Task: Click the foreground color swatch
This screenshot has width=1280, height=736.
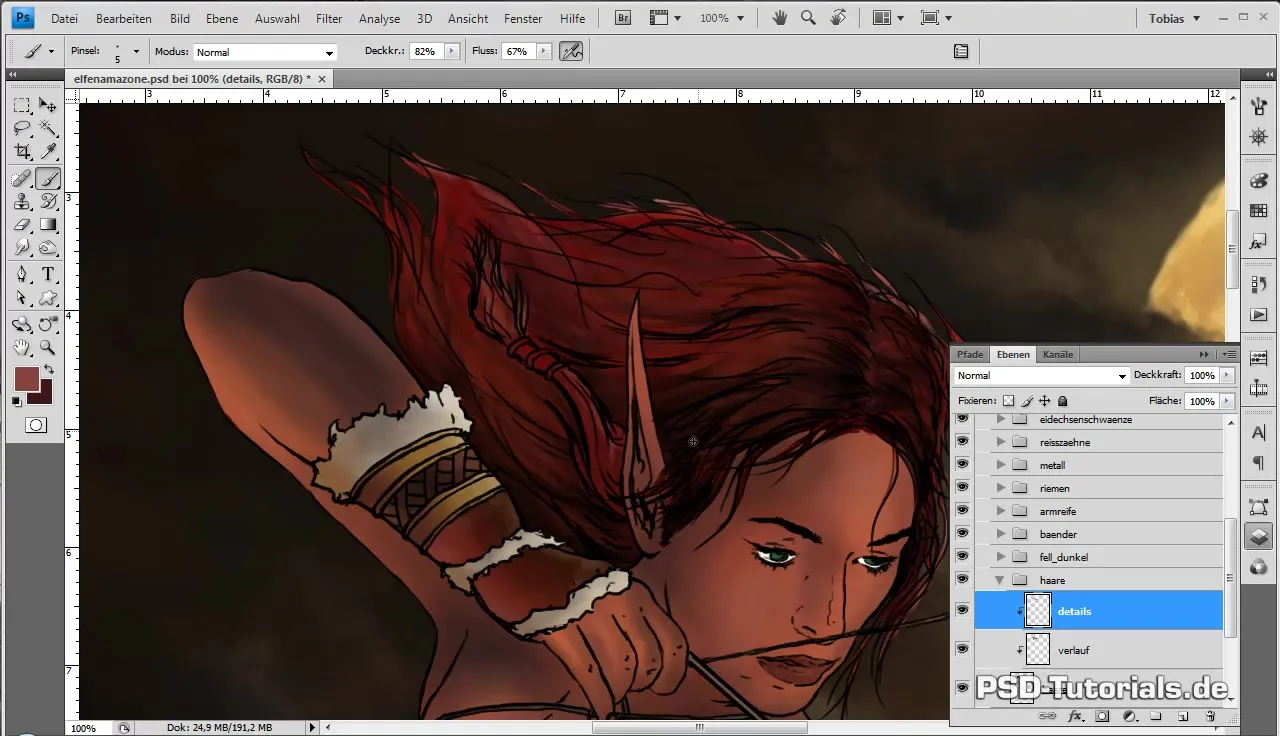Action: tap(26, 379)
